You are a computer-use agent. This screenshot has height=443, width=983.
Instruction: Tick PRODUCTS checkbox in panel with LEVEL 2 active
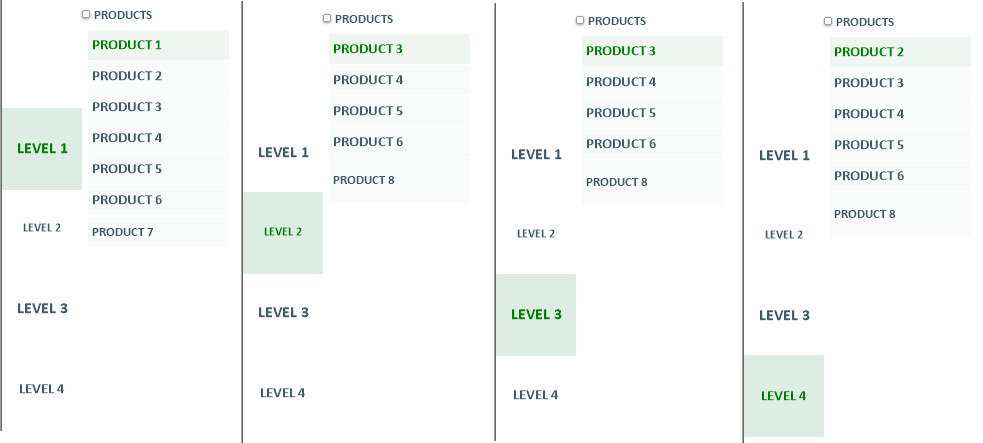[x=327, y=18]
